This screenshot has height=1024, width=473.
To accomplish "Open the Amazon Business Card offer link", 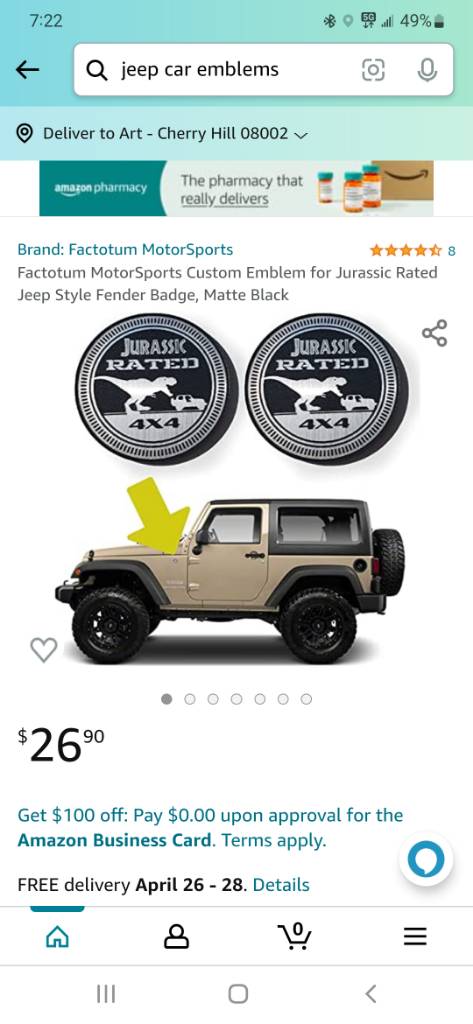I will [115, 840].
